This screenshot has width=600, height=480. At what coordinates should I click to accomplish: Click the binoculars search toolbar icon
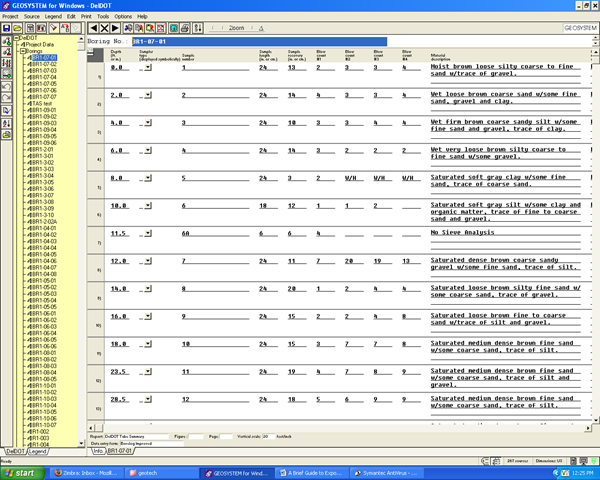pyautogui.click(x=128, y=28)
